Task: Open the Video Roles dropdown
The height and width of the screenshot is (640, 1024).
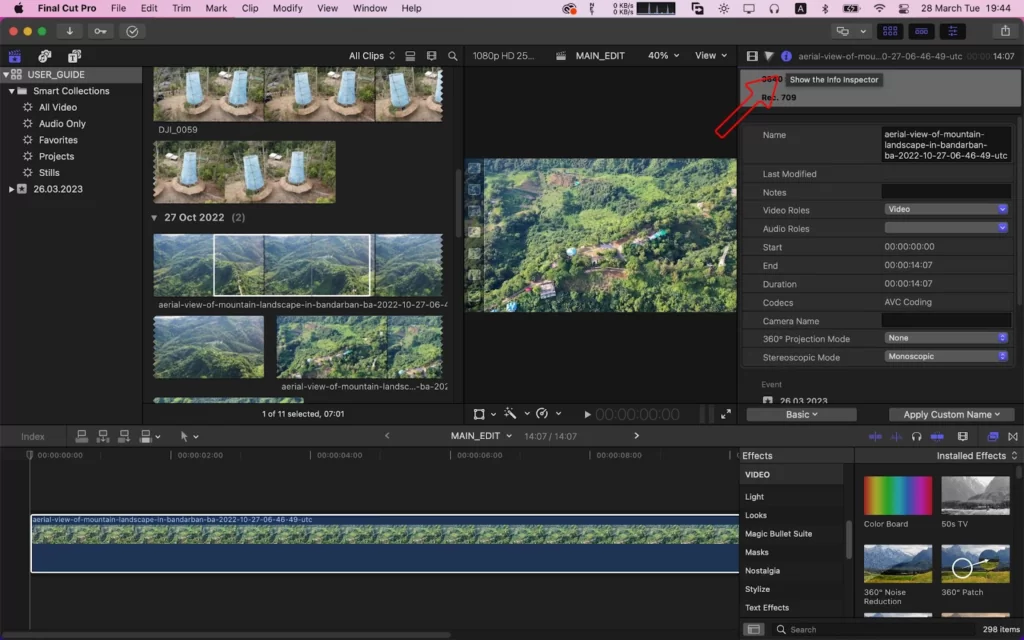Action: [946, 210]
